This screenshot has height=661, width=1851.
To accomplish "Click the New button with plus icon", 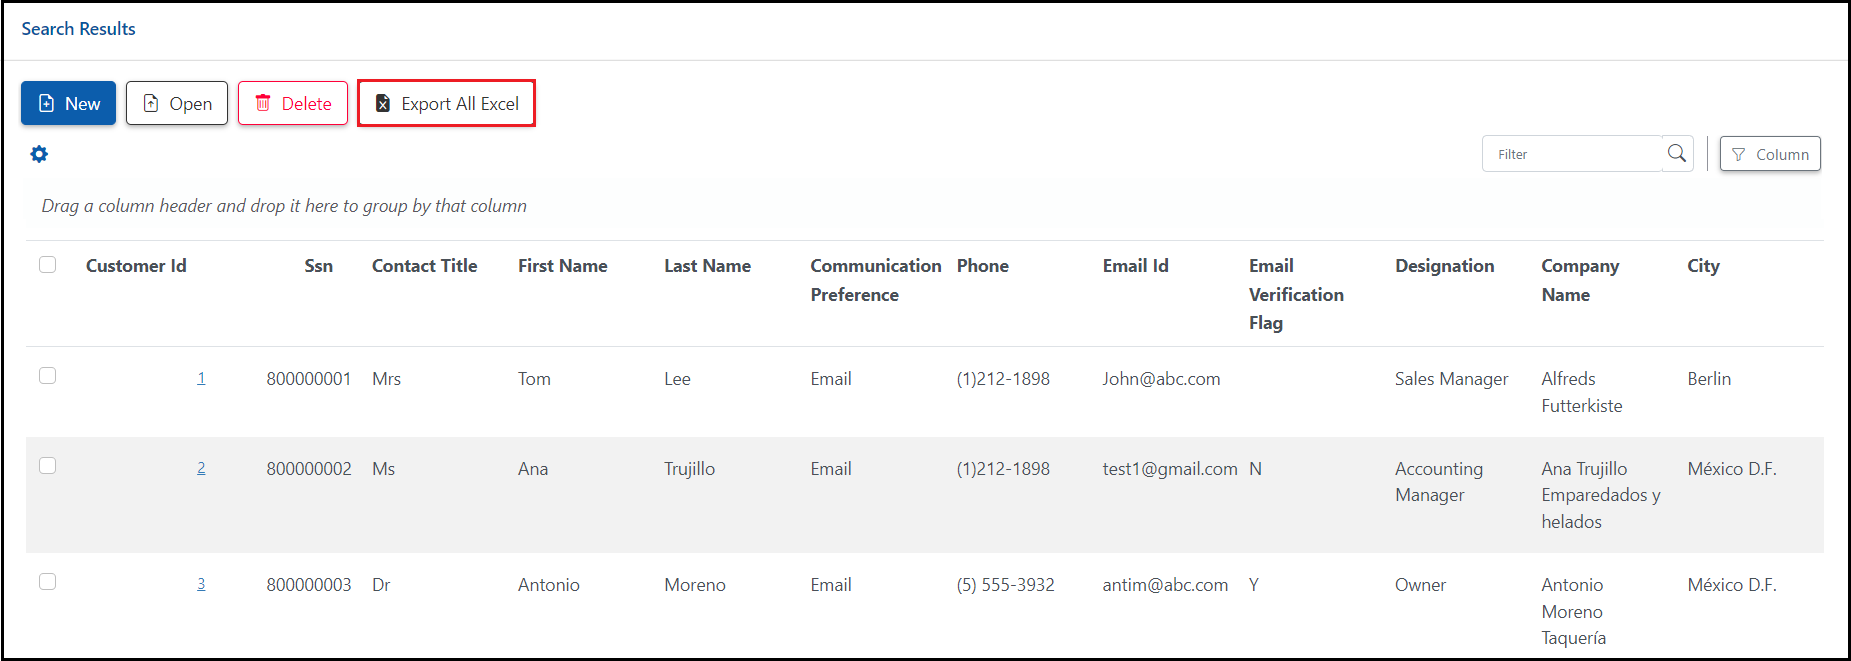I will [69, 103].
